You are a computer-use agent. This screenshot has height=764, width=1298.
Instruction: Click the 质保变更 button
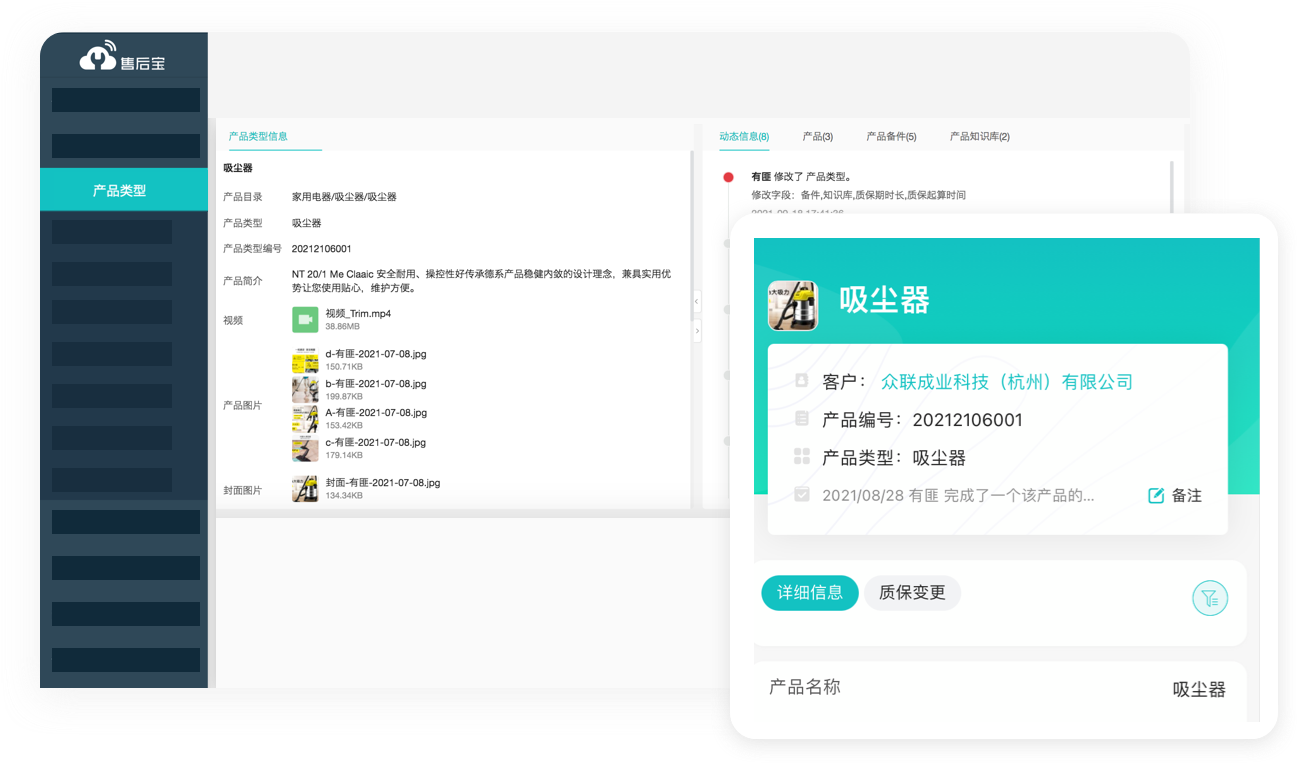pos(912,592)
